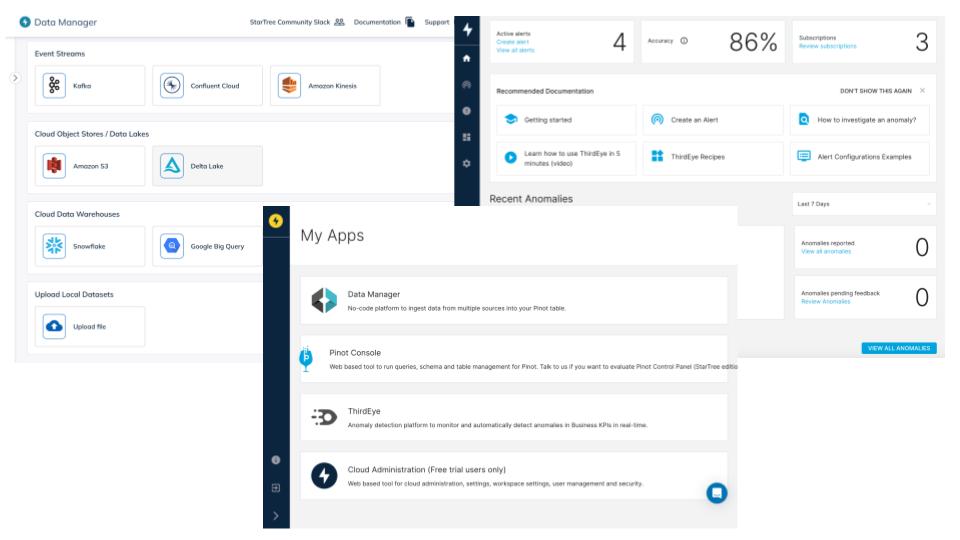Open ThirdEye sidebar settings gear icon

(467, 163)
